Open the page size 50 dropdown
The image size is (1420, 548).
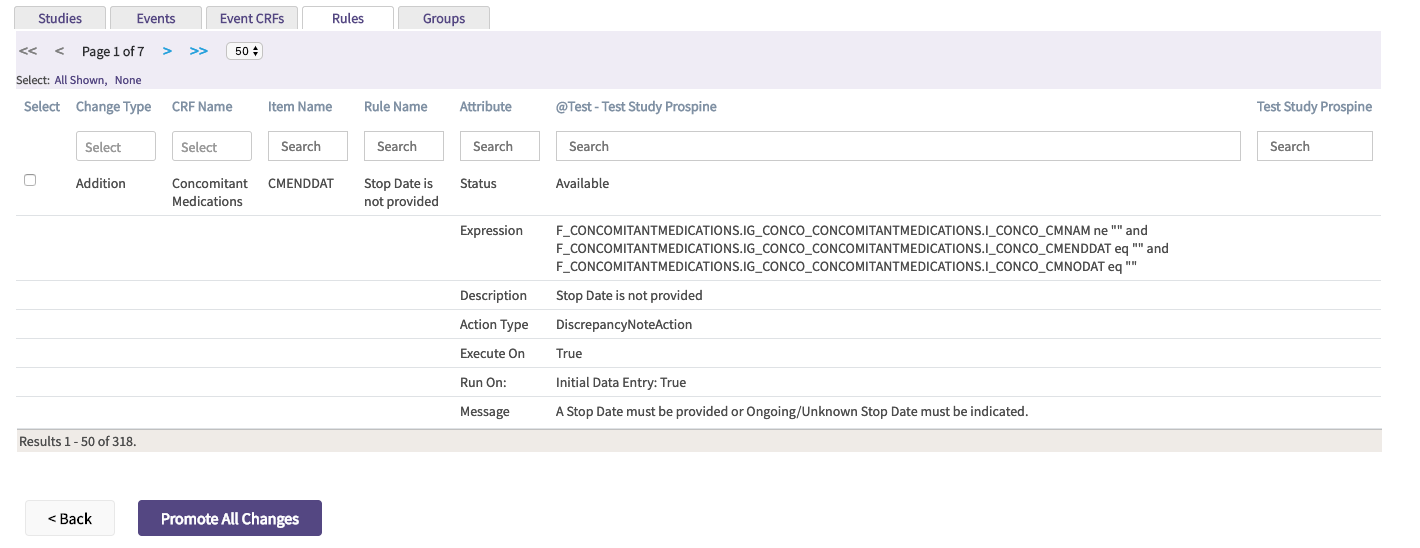tap(244, 51)
